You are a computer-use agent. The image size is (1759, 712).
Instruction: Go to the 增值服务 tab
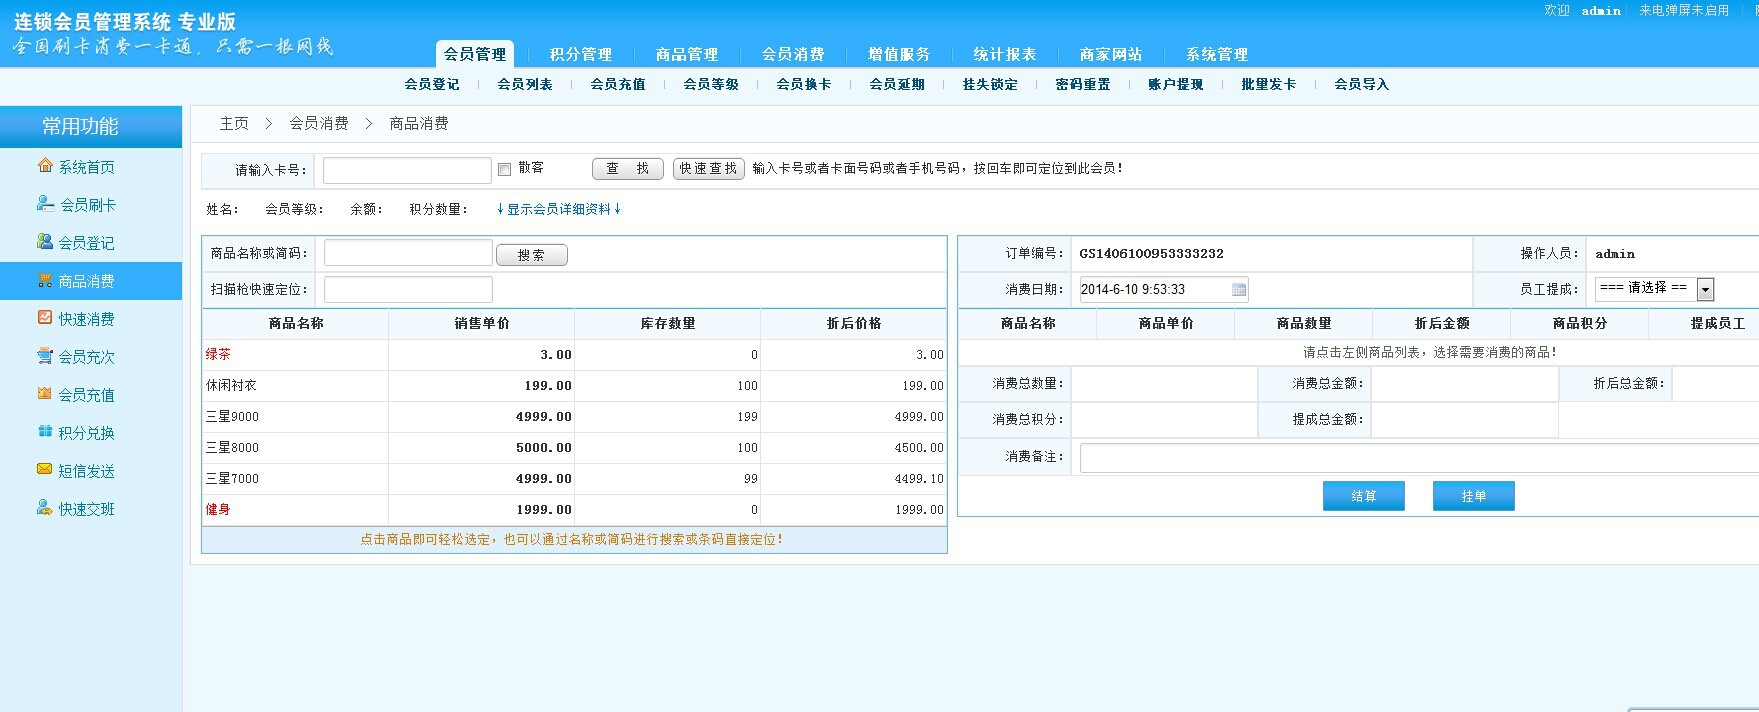(899, 54)
